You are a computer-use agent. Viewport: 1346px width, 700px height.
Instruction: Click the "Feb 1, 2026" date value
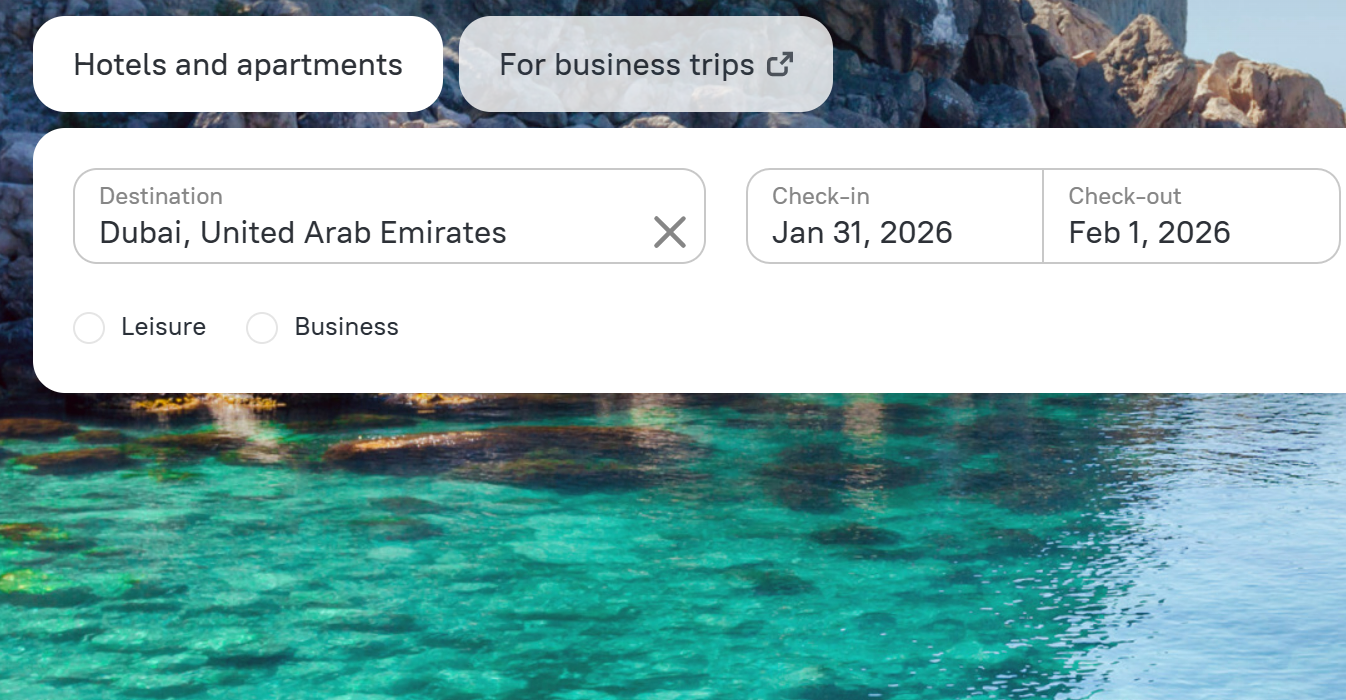point(1149,233)
